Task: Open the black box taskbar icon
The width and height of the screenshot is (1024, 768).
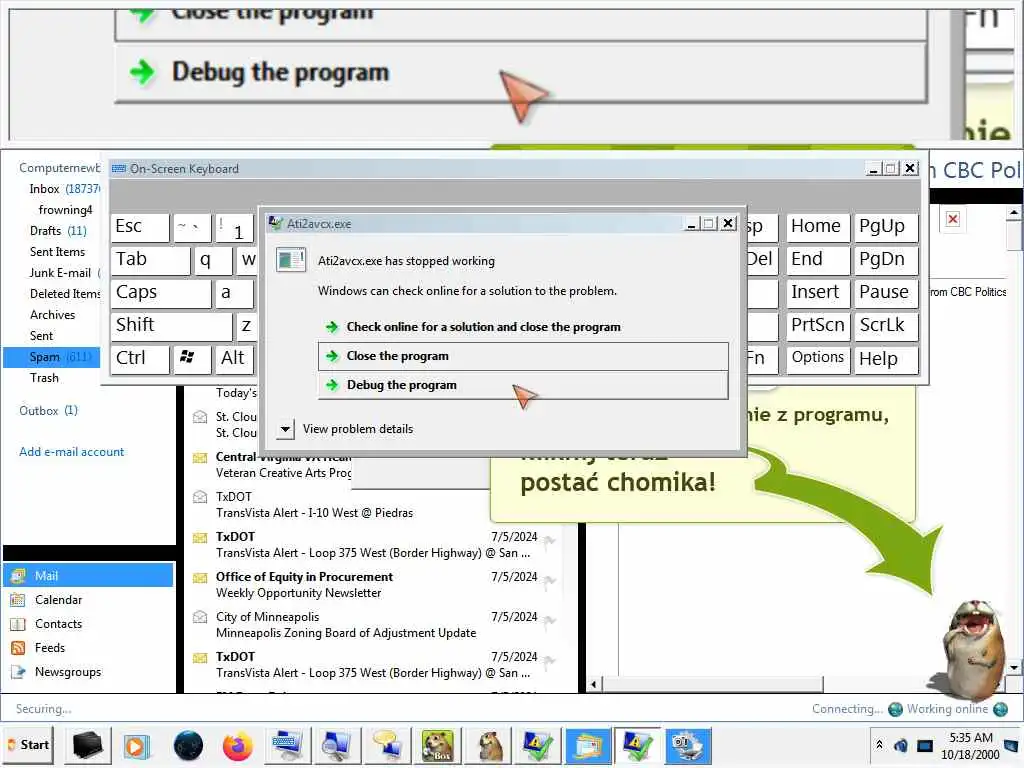Action: pos(88,745)
